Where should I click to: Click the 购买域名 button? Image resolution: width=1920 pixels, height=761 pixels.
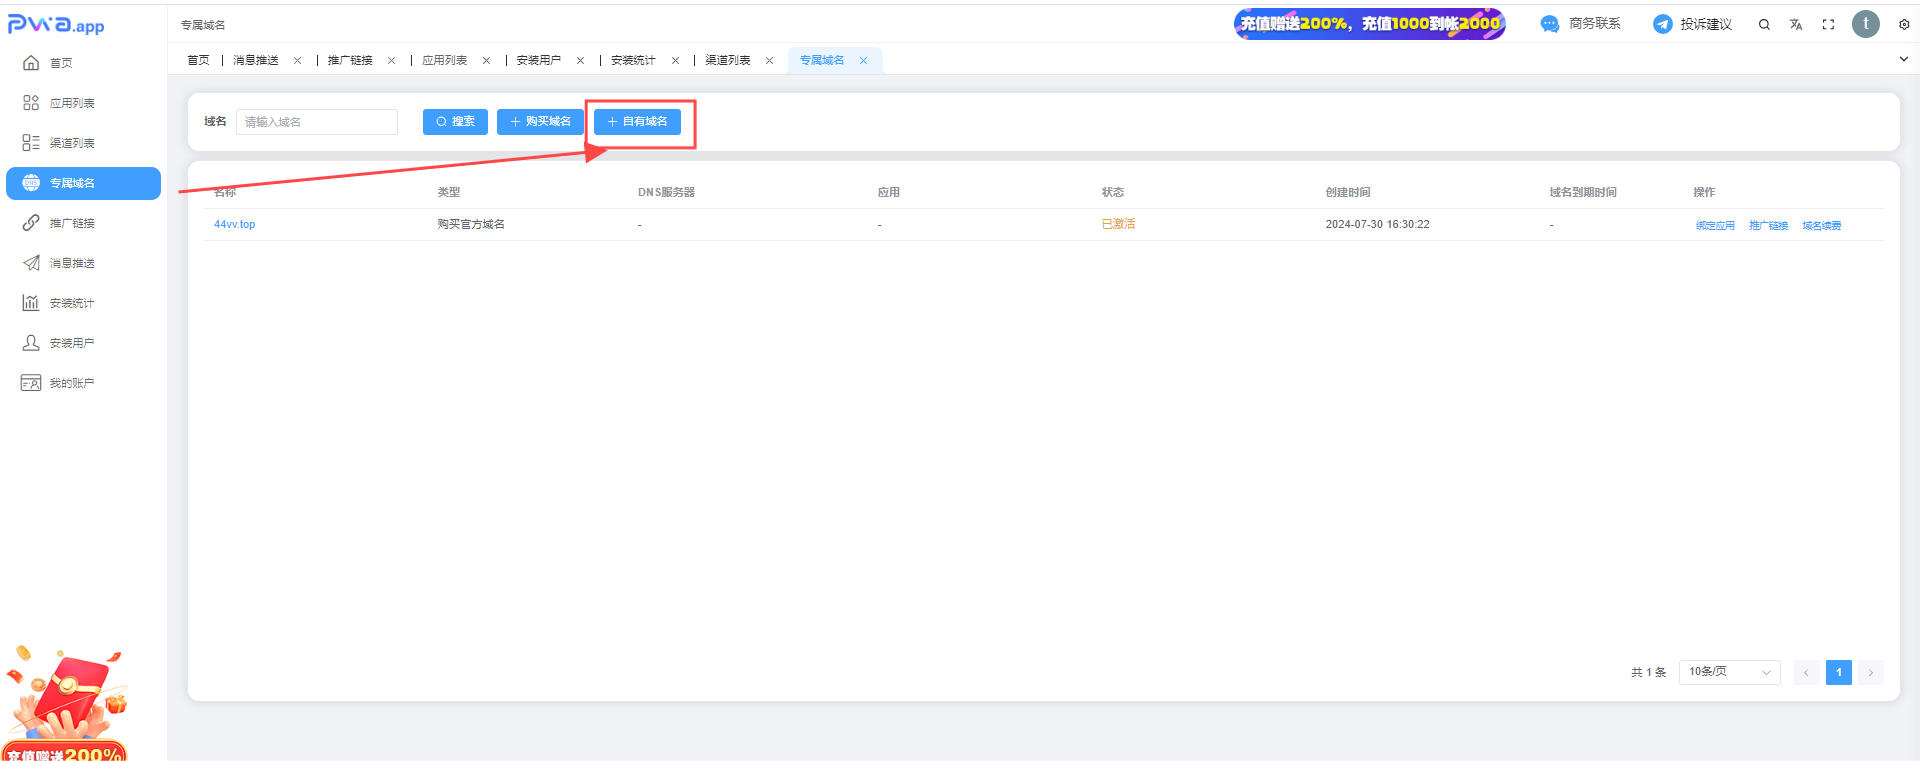pyautogui.click(x=540, y=121)
